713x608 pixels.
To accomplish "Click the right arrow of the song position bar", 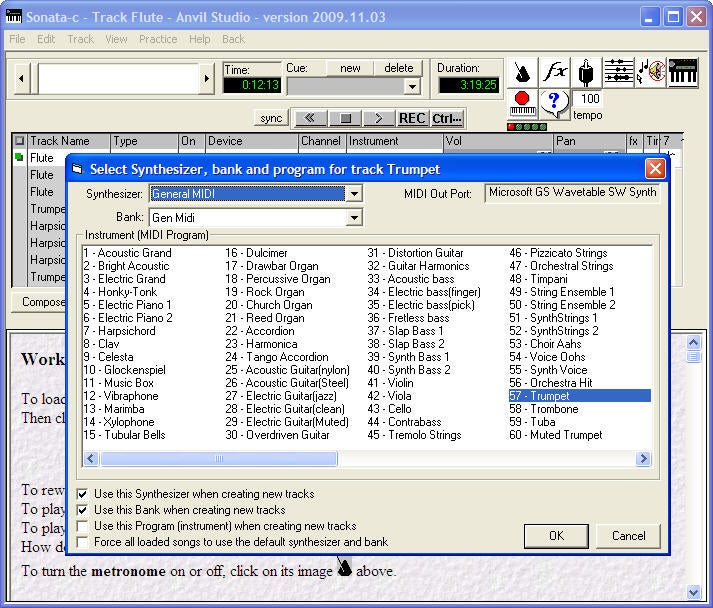I will (x=206, y=78).
